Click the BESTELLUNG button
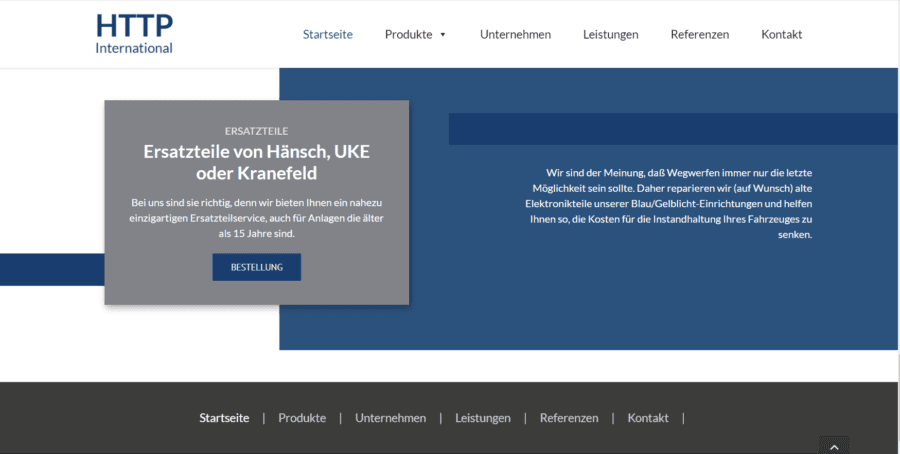This screenshot has height=454, width=900. pos(257,267)
